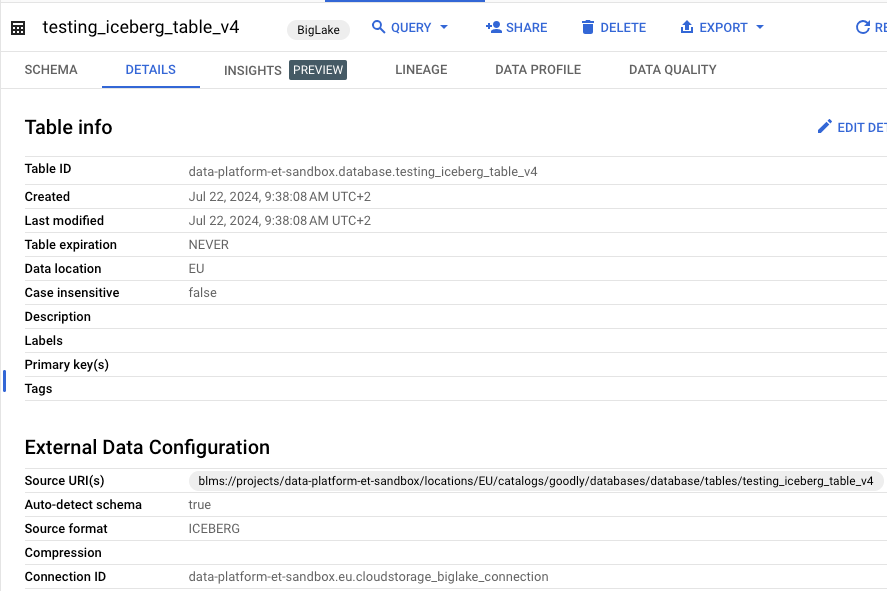Click the Table expiration label

pos(70,245)
